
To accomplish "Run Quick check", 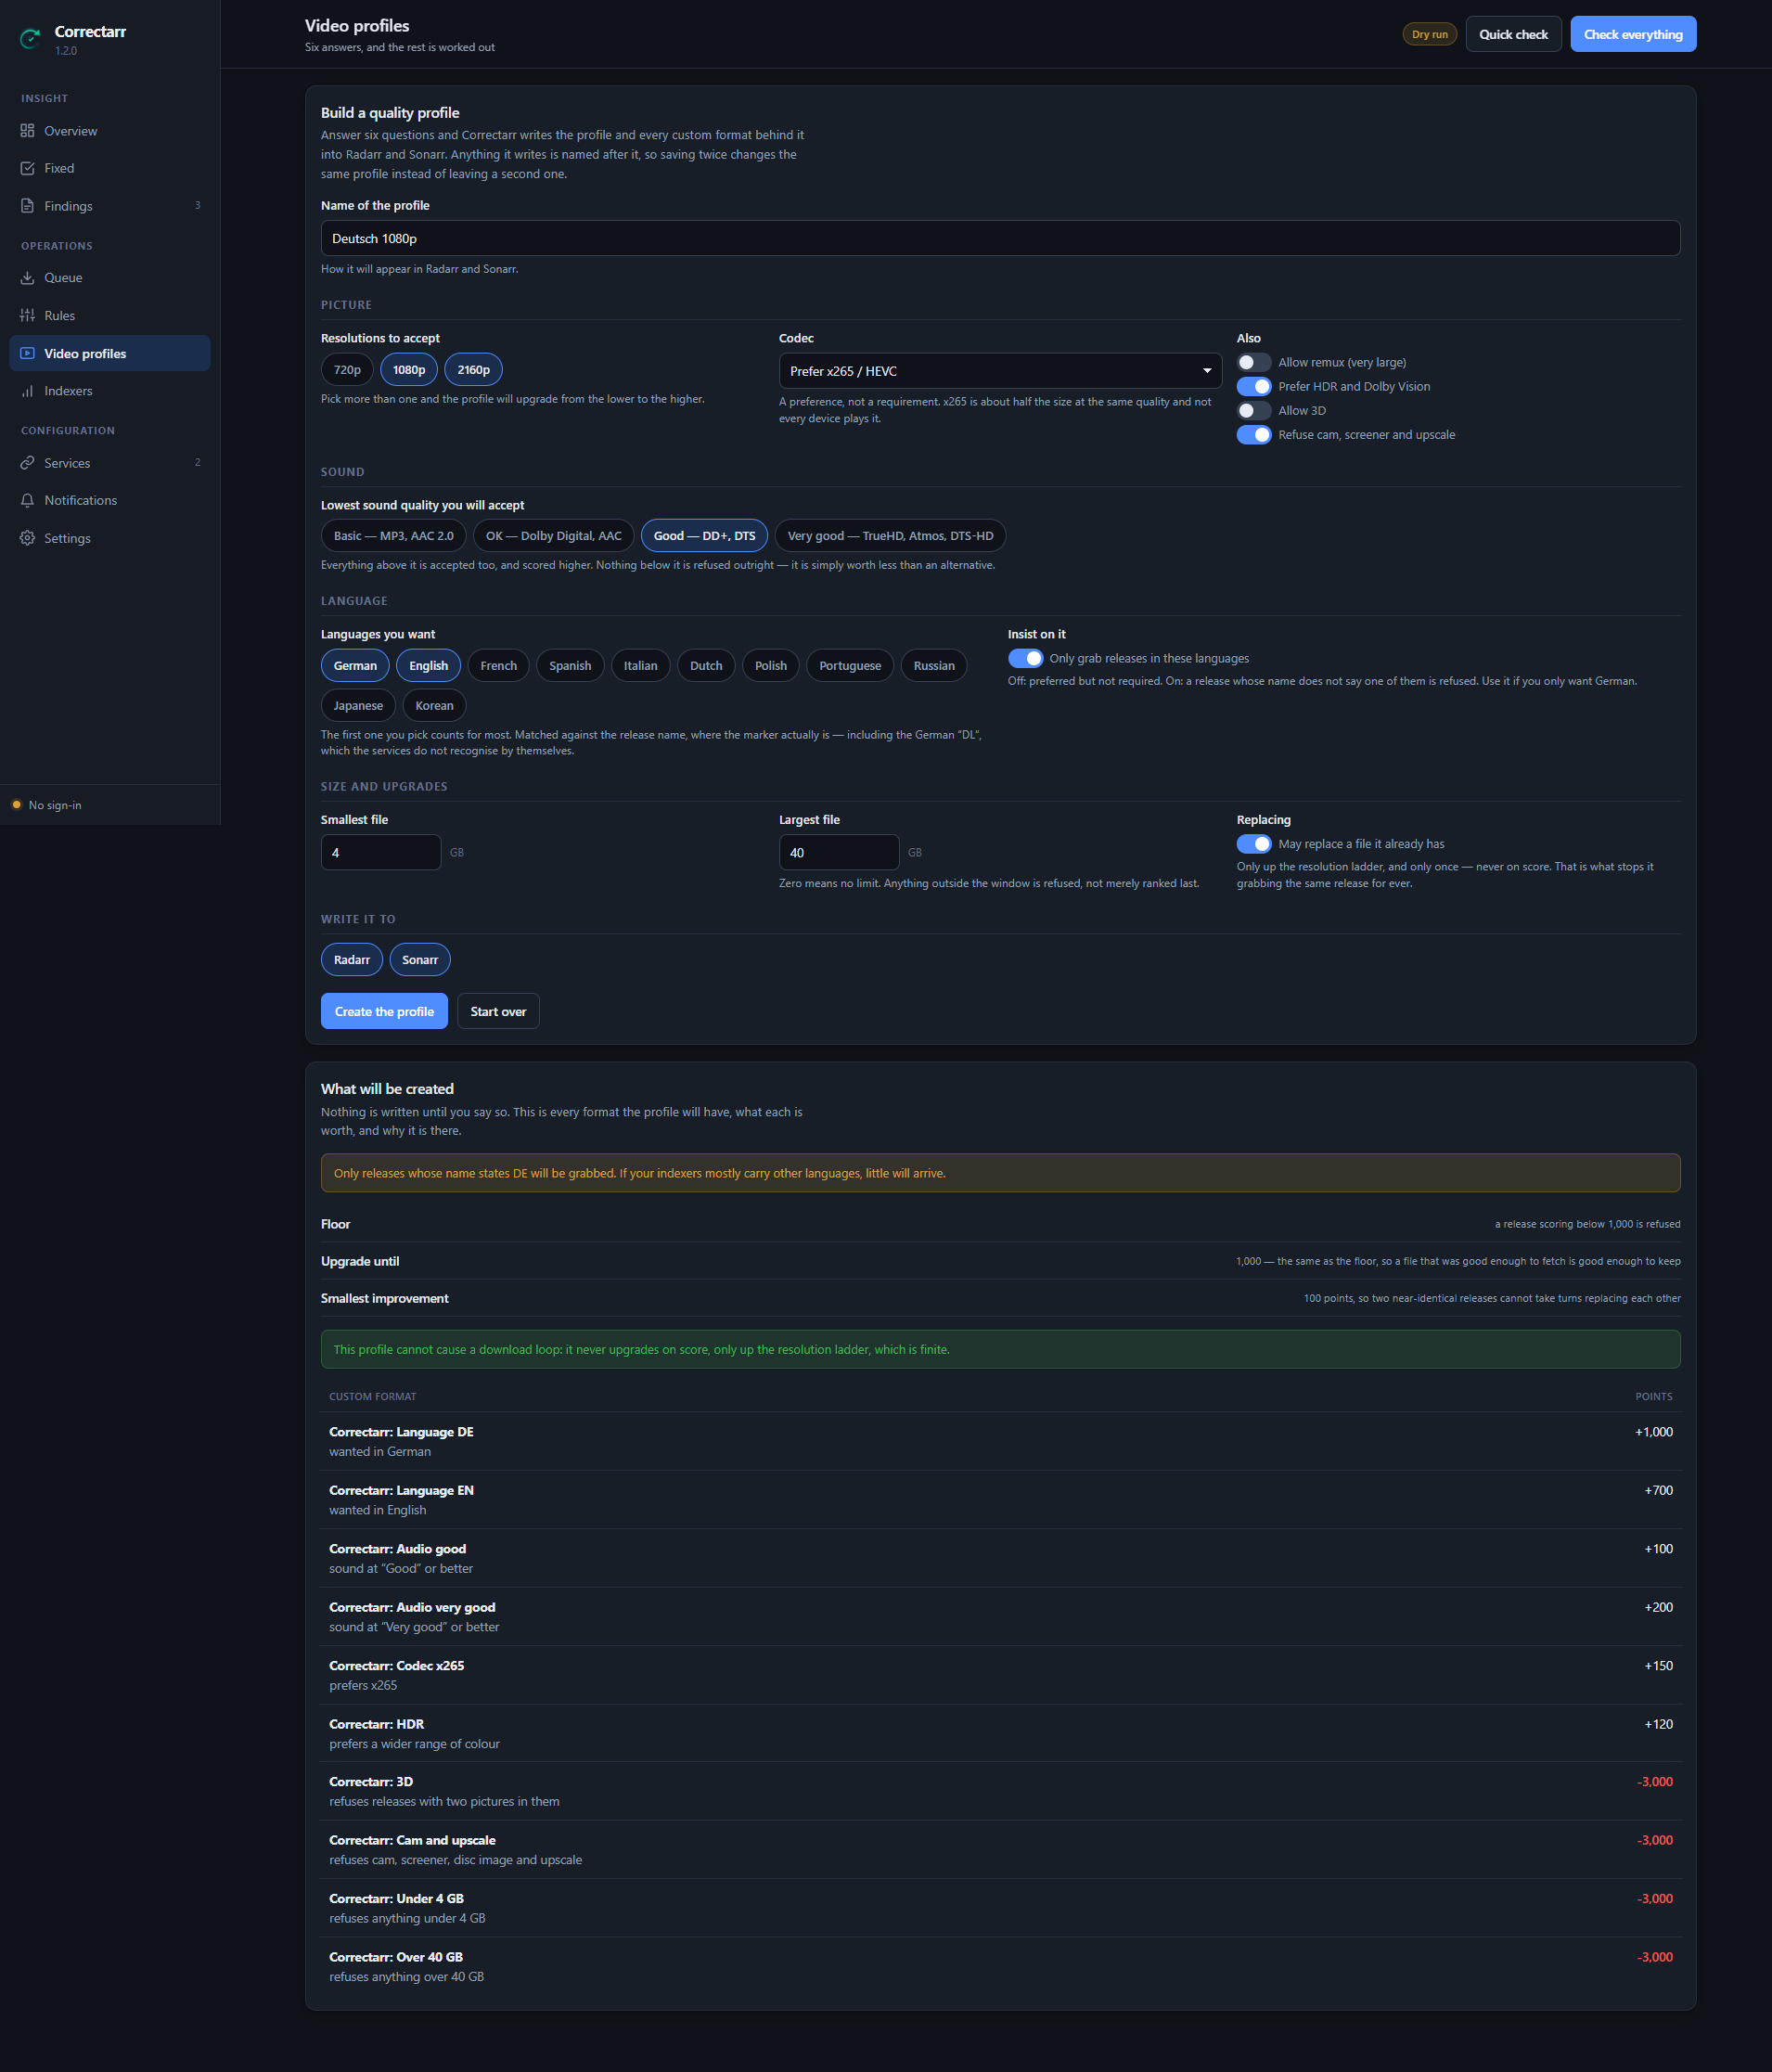I will tap(1513, 34).
